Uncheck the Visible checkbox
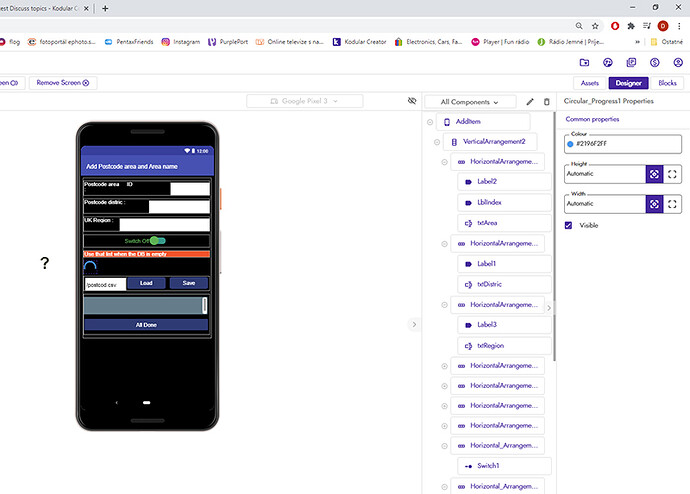The height and width of the screenshot is (494, 690). 569,226
